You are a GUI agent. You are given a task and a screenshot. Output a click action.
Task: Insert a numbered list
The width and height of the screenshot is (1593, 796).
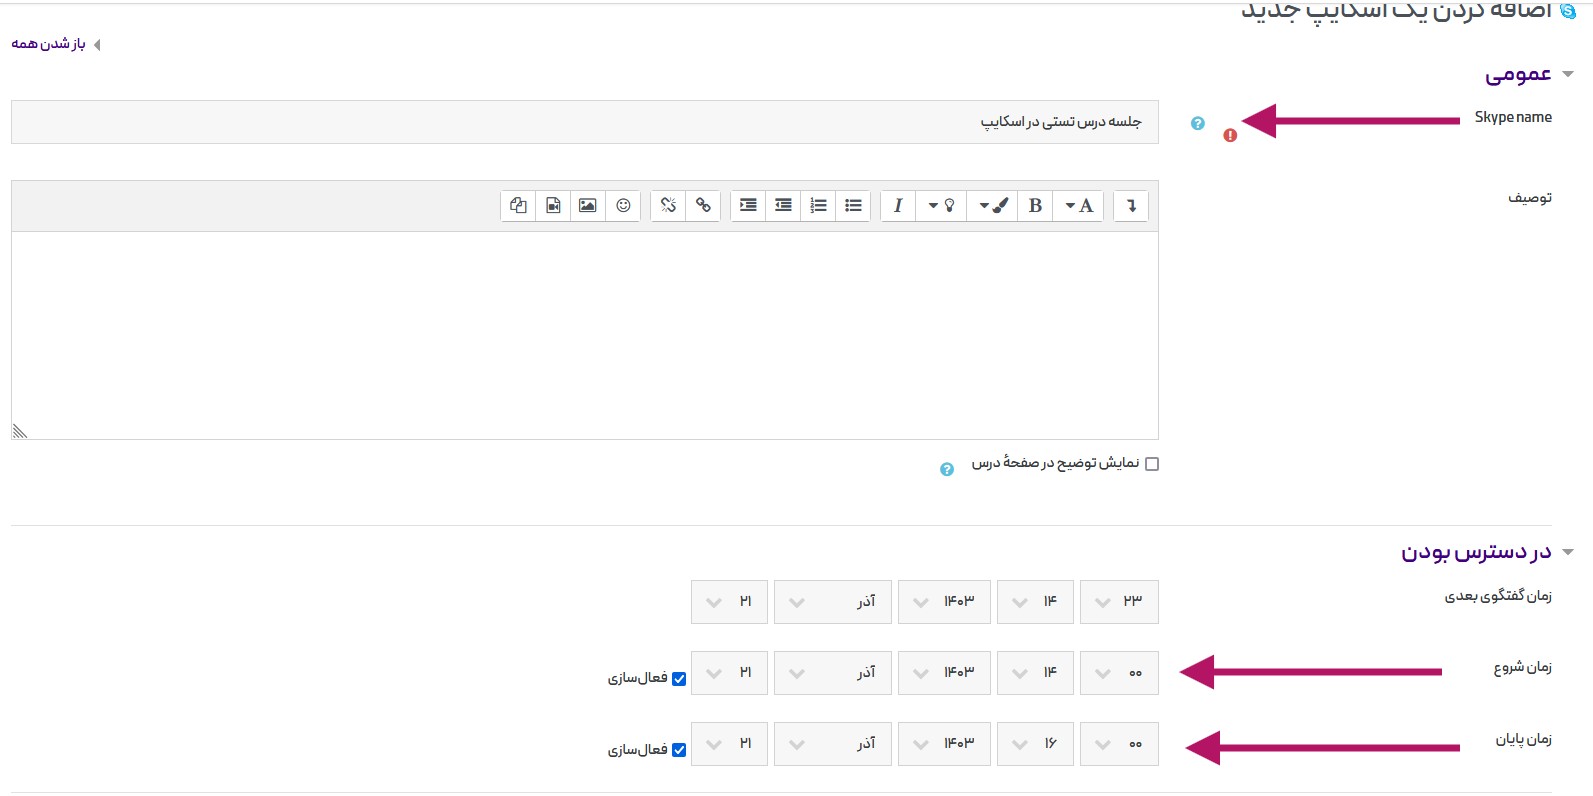(818, 206)
